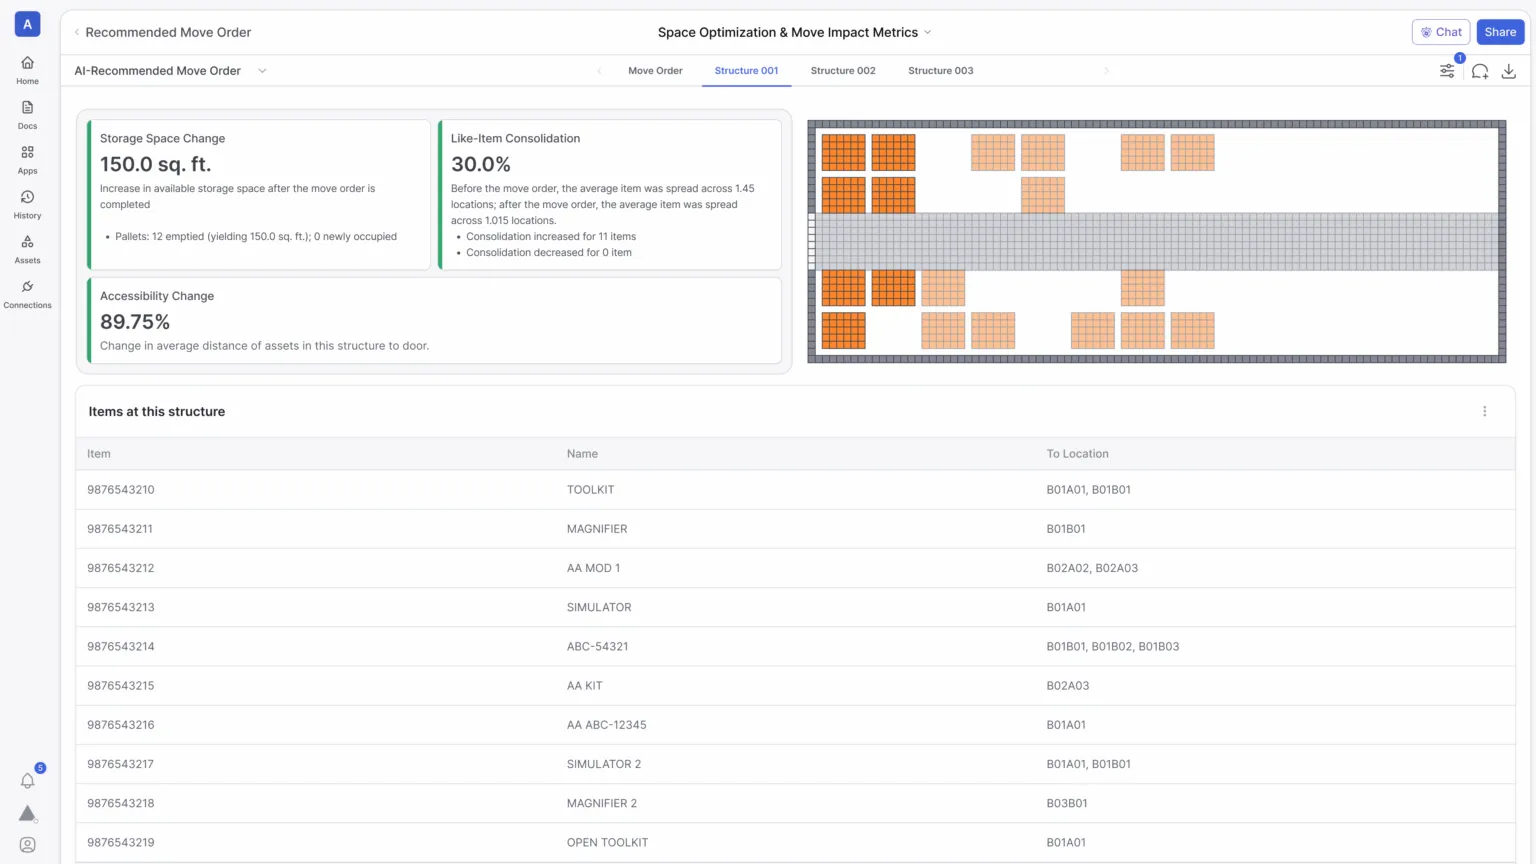Click the Share button
Image resolution: width=1536 pixels, height=864 pixels.
[x=1500, y=31]
